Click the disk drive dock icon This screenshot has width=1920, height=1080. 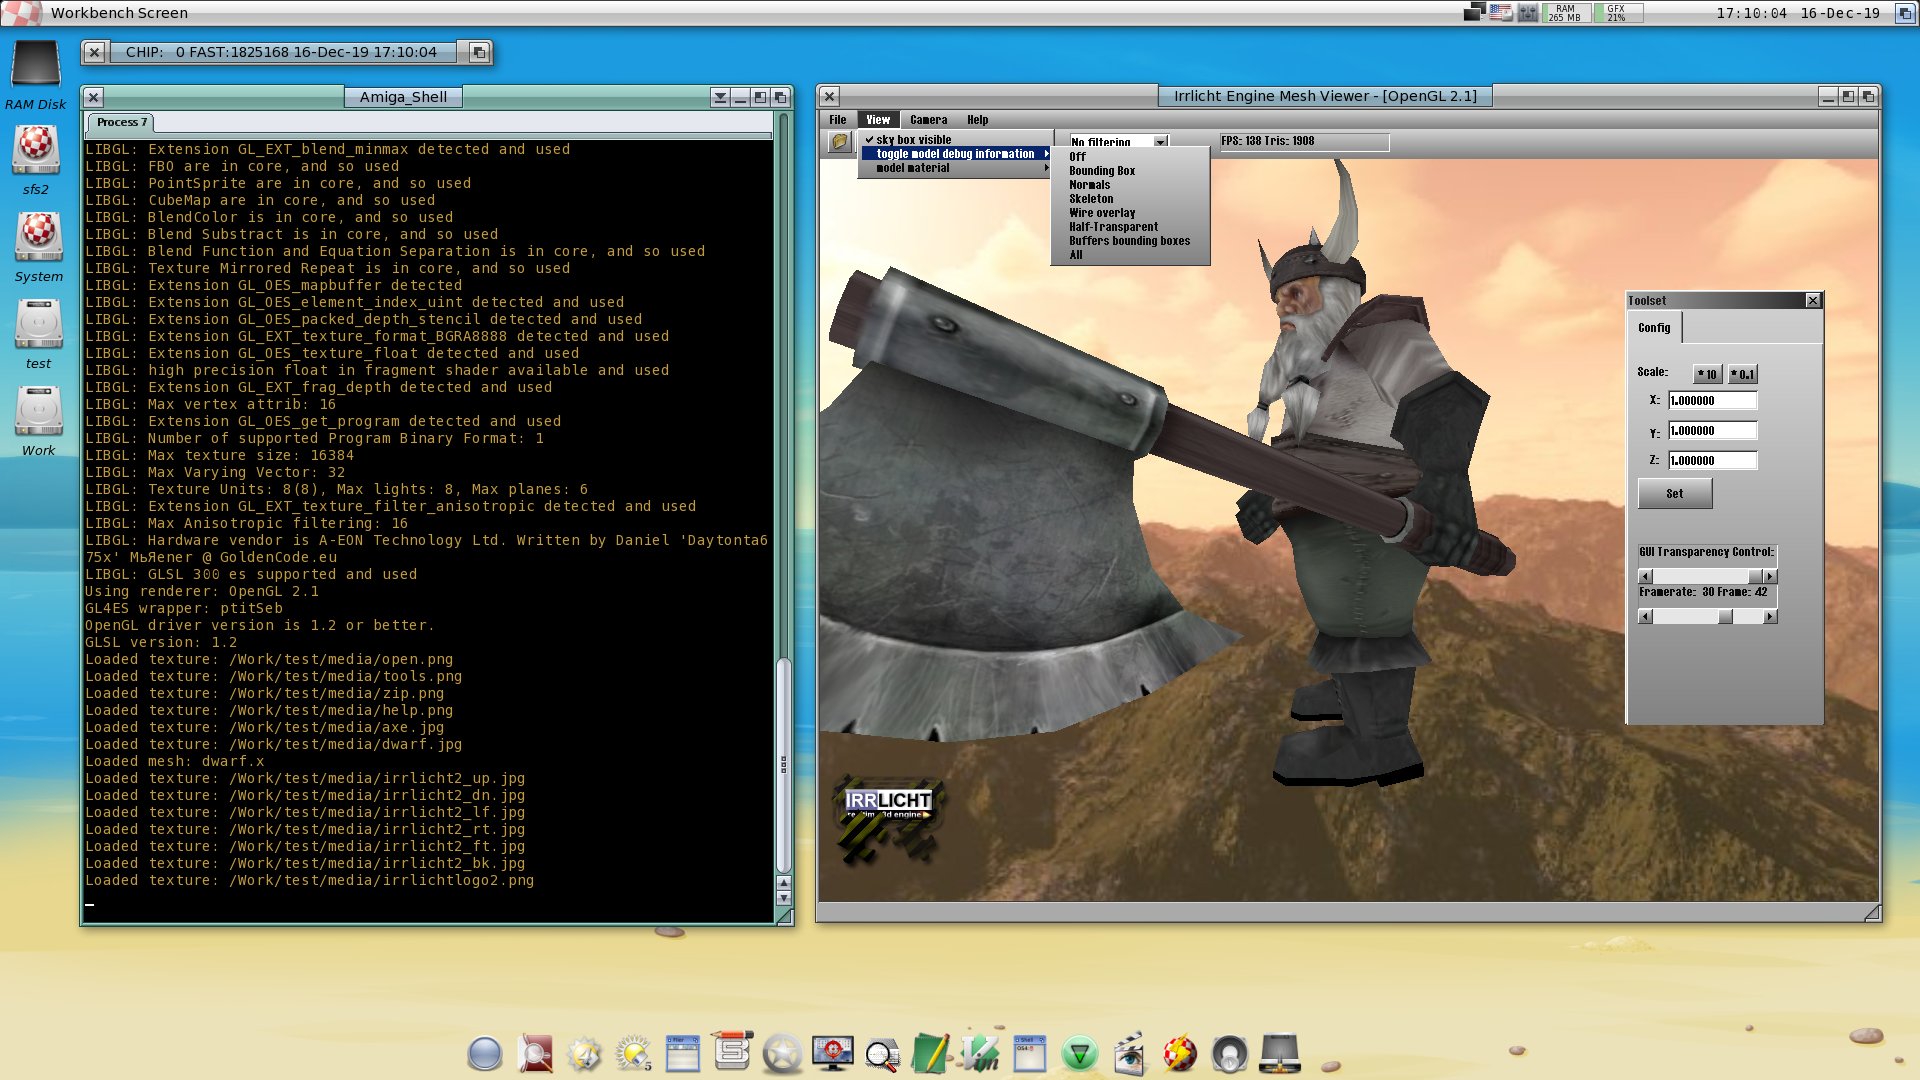click(x=1280, y=1053)
